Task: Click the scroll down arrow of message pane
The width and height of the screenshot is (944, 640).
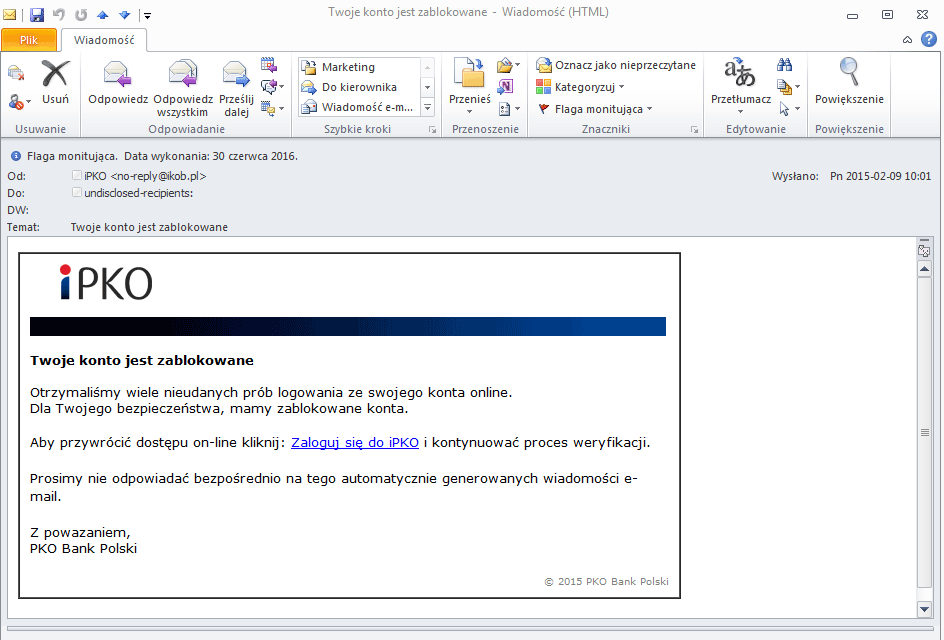Action: point(925,609)
